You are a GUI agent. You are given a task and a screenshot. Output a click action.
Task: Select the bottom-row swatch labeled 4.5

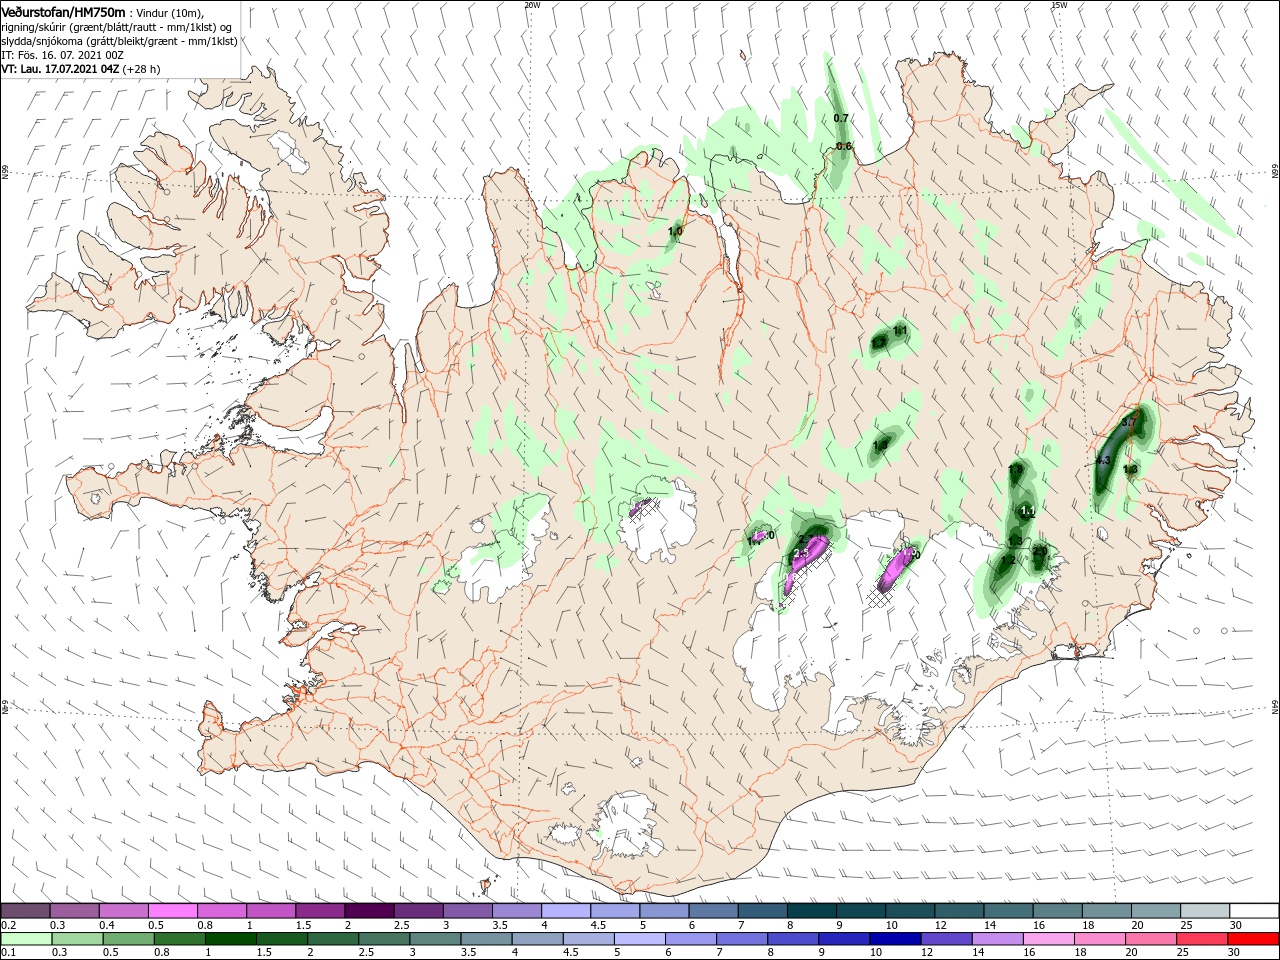(x=588, y=939)
